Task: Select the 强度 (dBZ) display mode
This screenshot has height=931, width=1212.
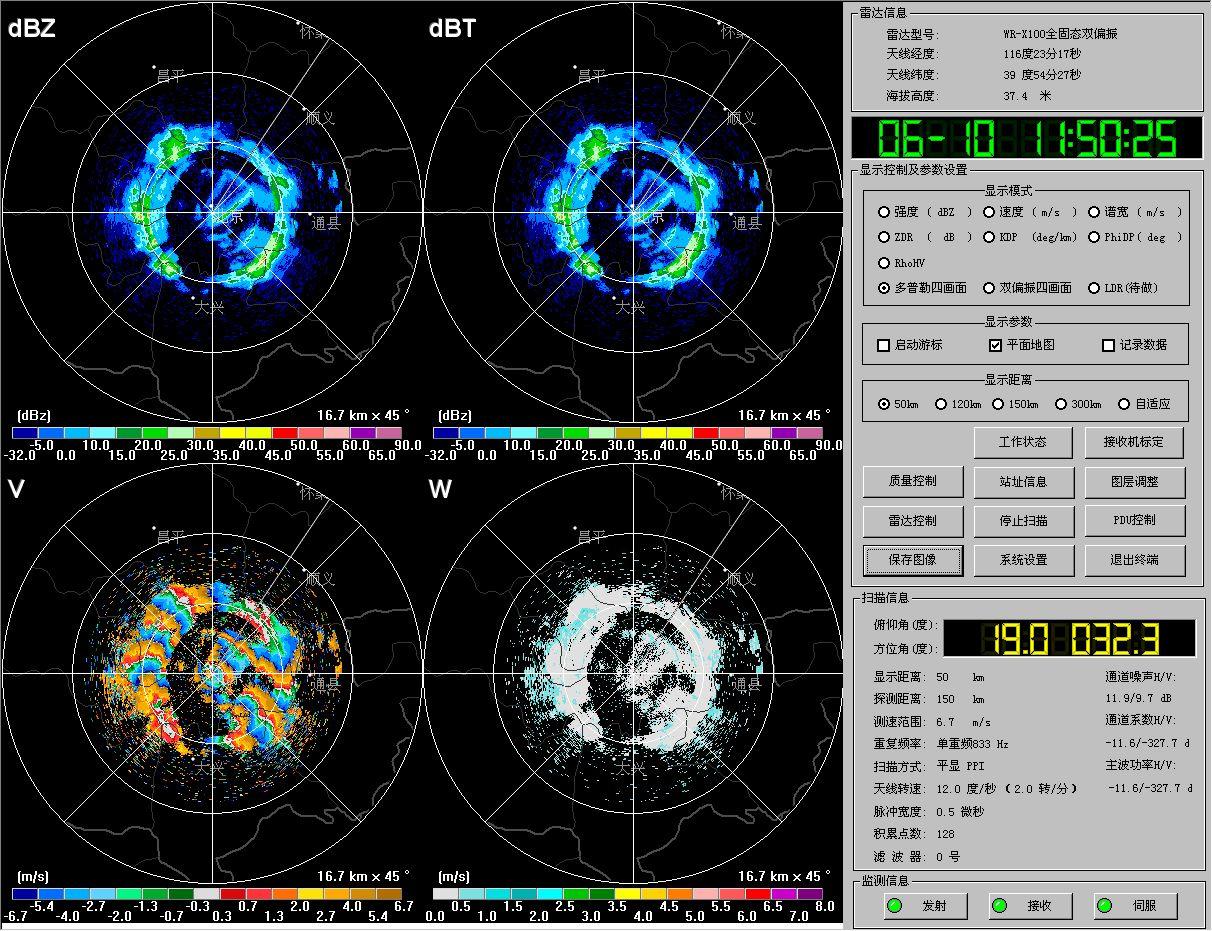Action: (x=884, y=212)
